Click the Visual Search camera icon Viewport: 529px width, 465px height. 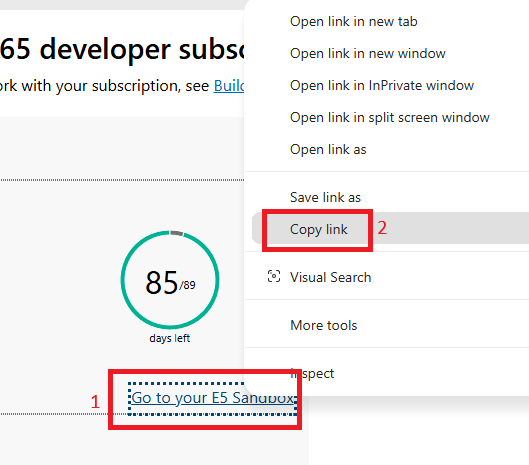click(274, 276)
